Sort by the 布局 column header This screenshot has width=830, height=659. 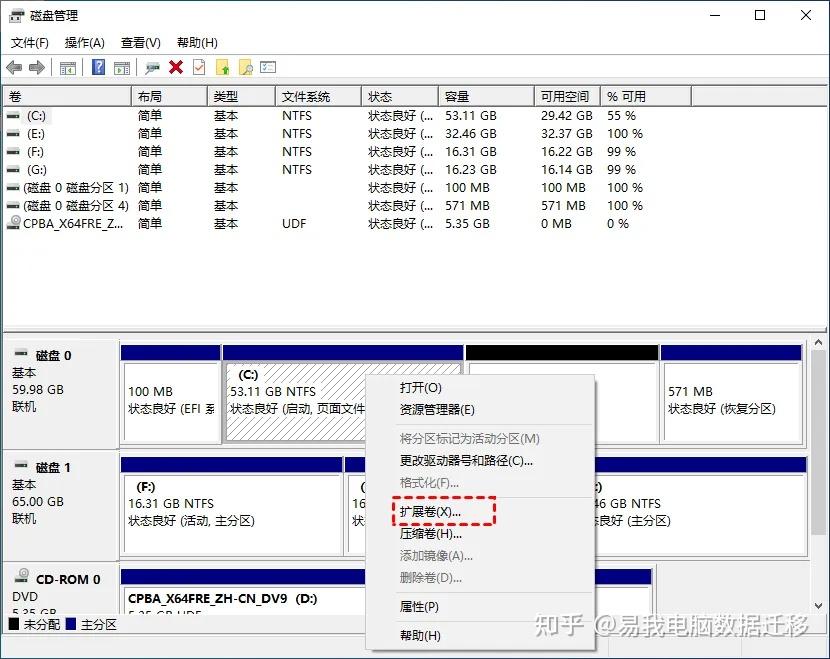pyautogui.click(x=169, y=96)
